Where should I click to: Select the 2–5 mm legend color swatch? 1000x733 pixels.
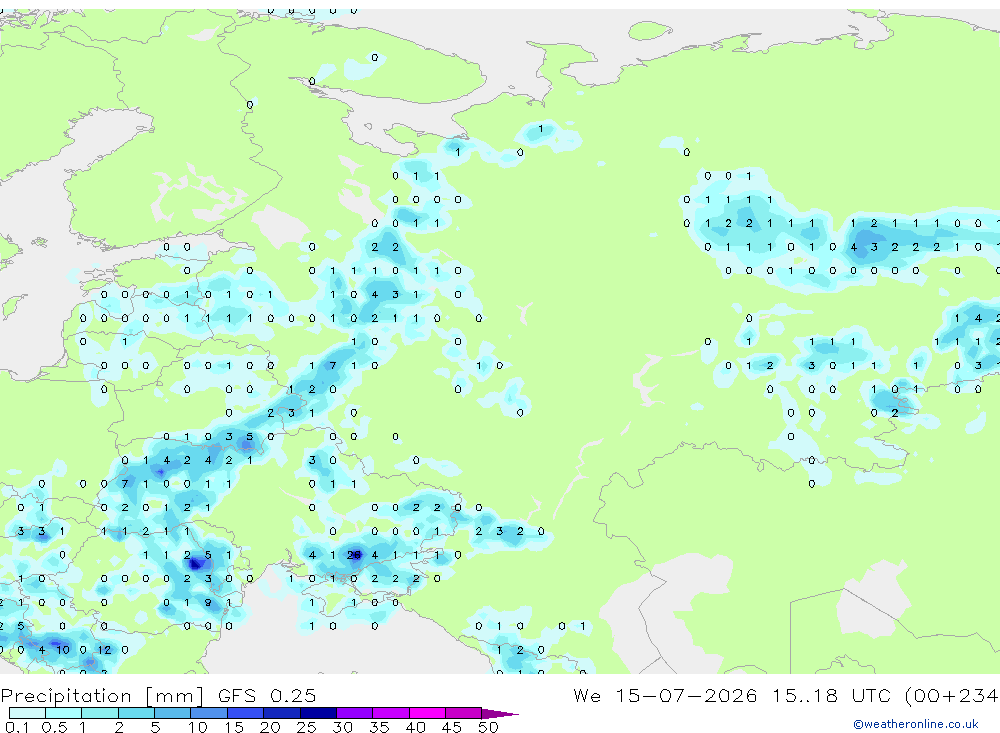point(136,713)
